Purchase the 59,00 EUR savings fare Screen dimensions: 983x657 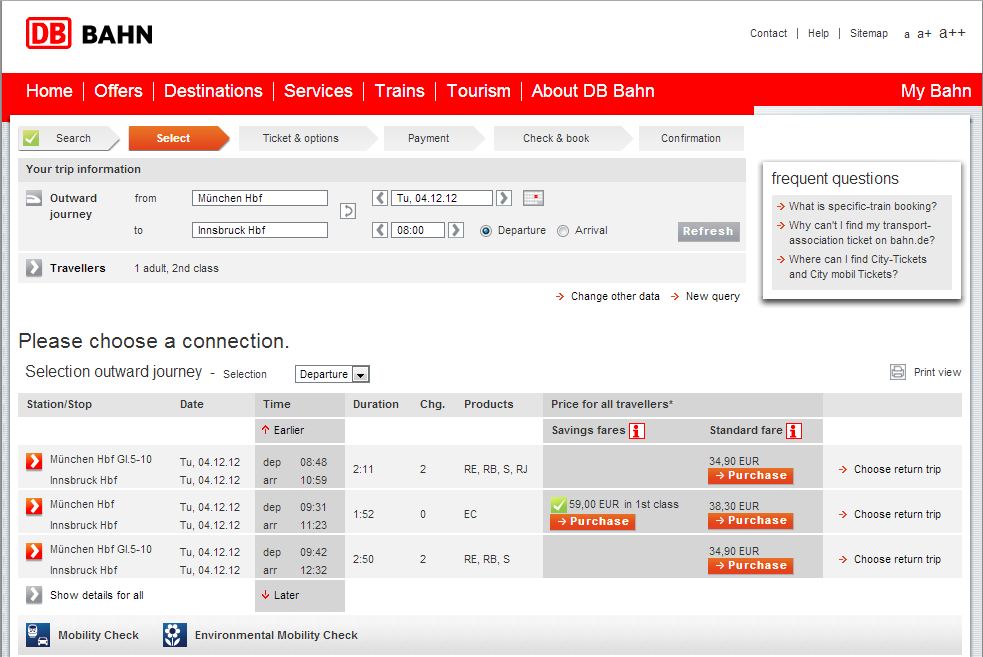592,522
